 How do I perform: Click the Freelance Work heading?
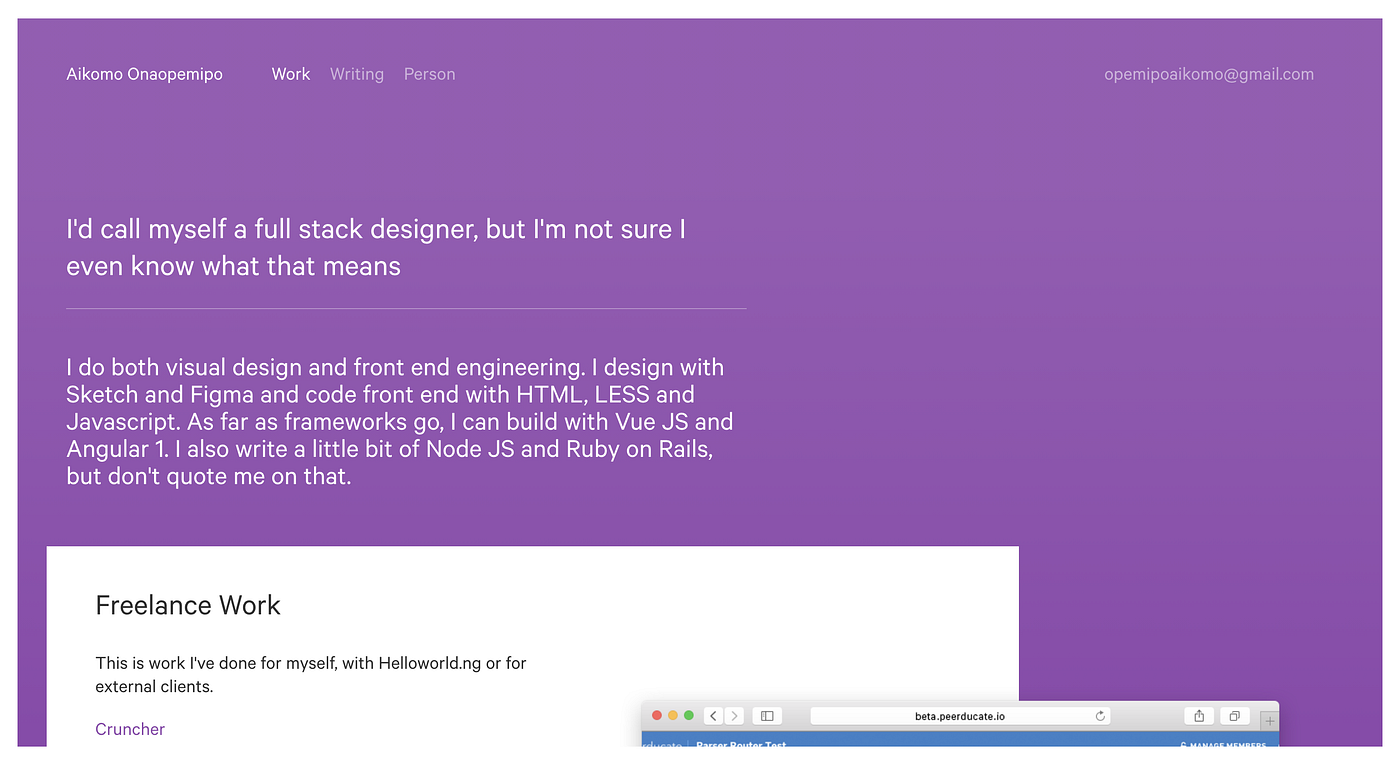188,605
